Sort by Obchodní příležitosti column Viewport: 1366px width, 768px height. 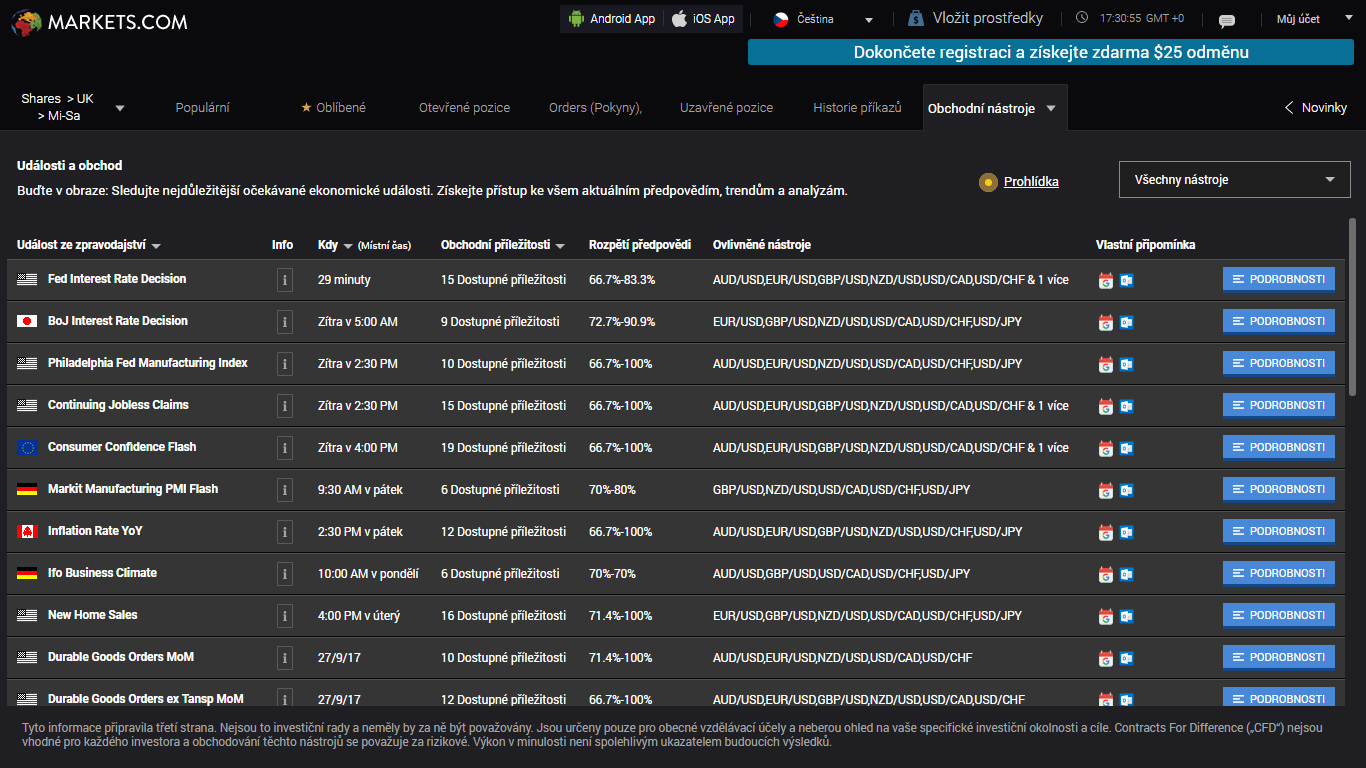click(x=503, y=245)
